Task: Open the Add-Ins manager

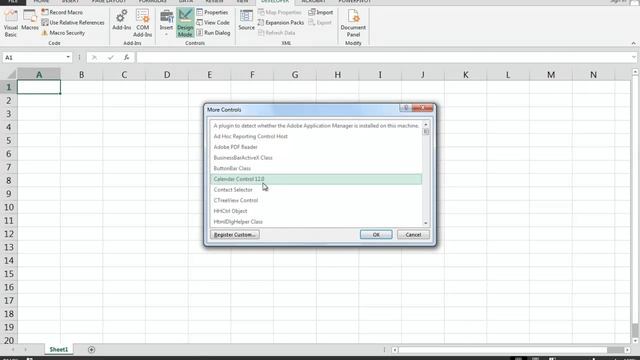Action: point(122,20)
